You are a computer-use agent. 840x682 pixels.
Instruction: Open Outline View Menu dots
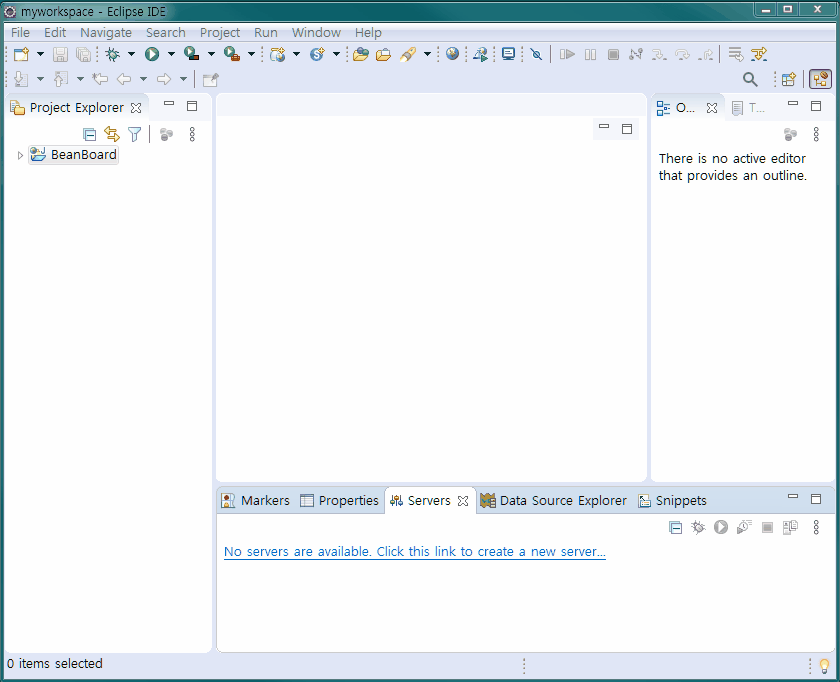coord(816,134)
